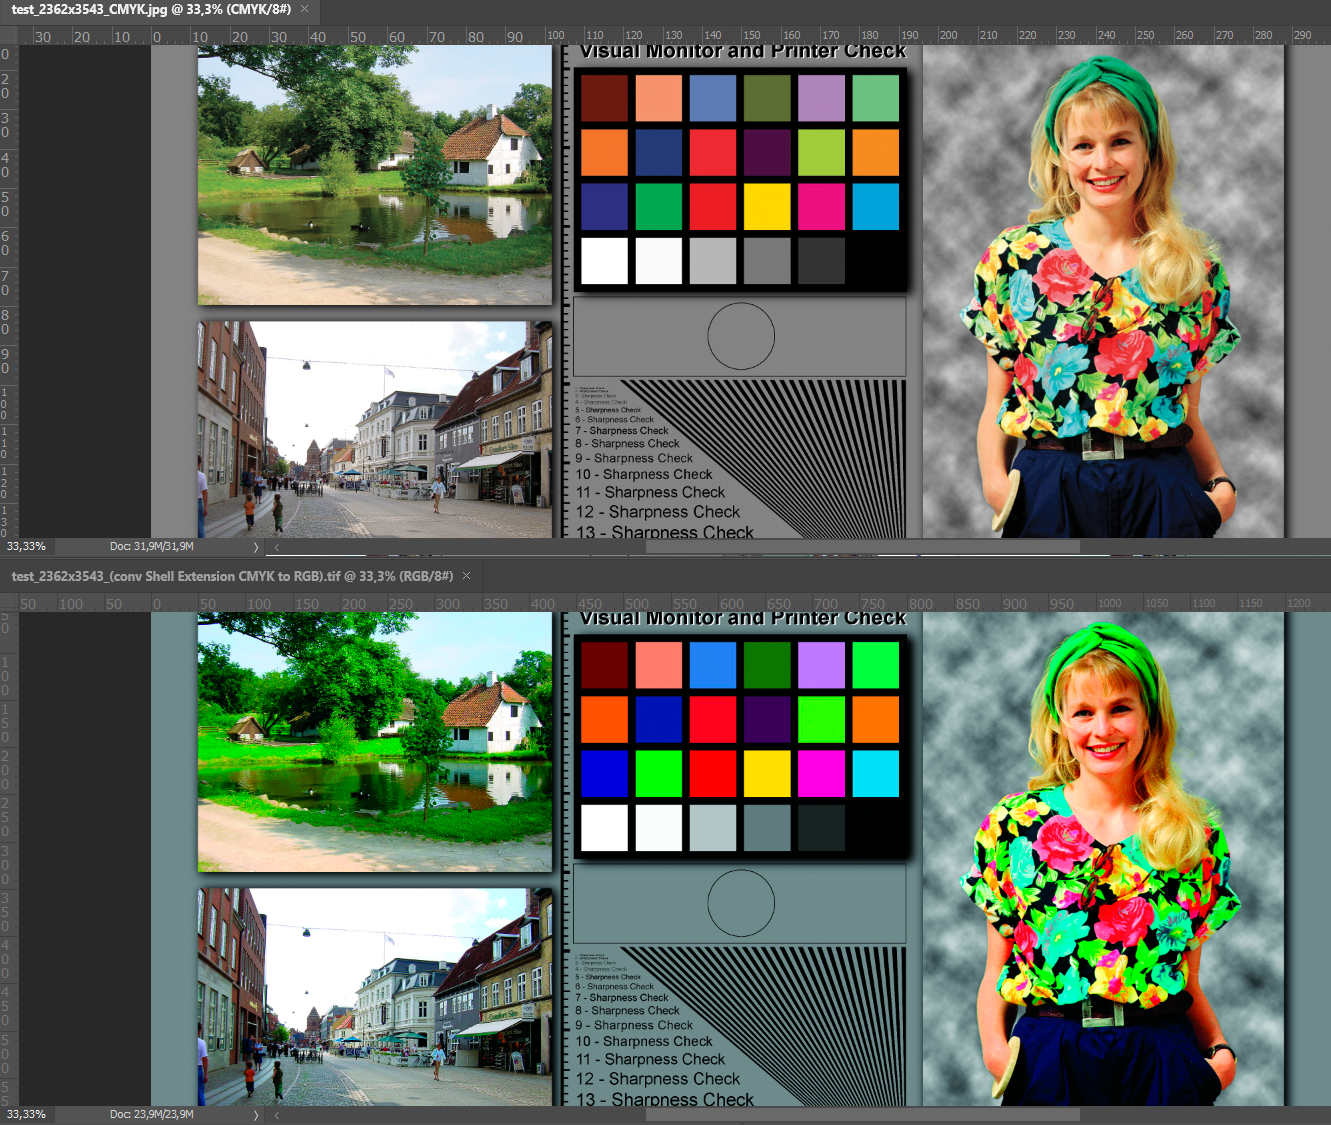The image size is (1331, 1125).
Task: Click the cyan color patch in the RGB document
Action: 875,774
